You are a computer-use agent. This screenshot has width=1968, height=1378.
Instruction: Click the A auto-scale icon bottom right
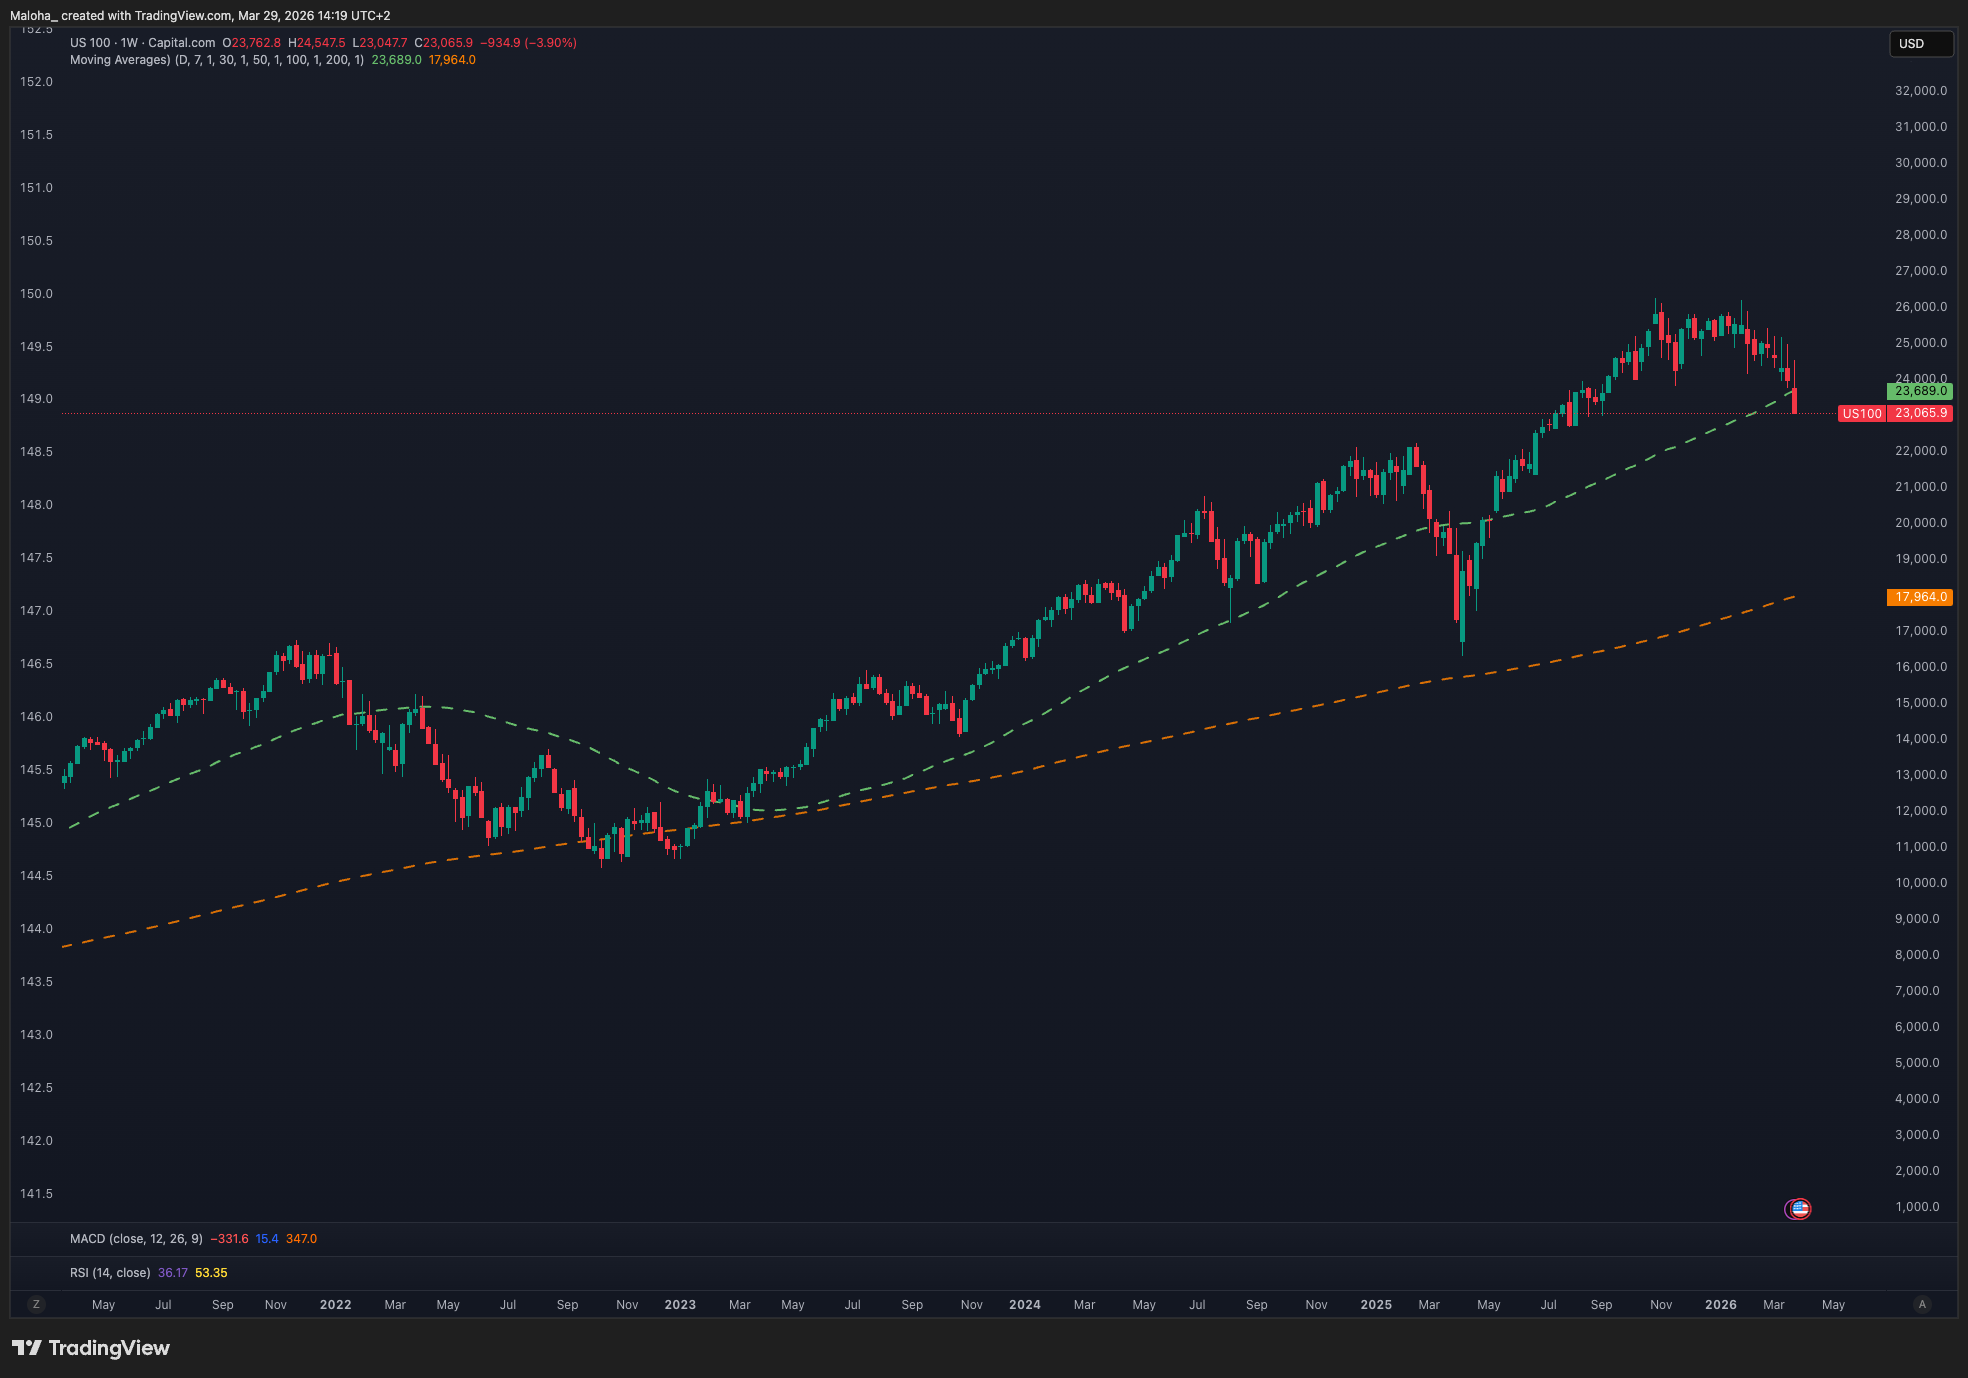(1921, 1304)
